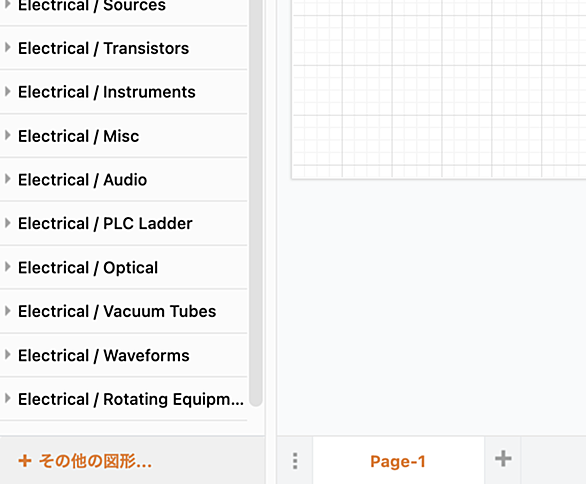The height and width of the screenshot is (484, 586).
Task: Expand the Electrical / Waveforms arrow
Action: click(7, 355)
